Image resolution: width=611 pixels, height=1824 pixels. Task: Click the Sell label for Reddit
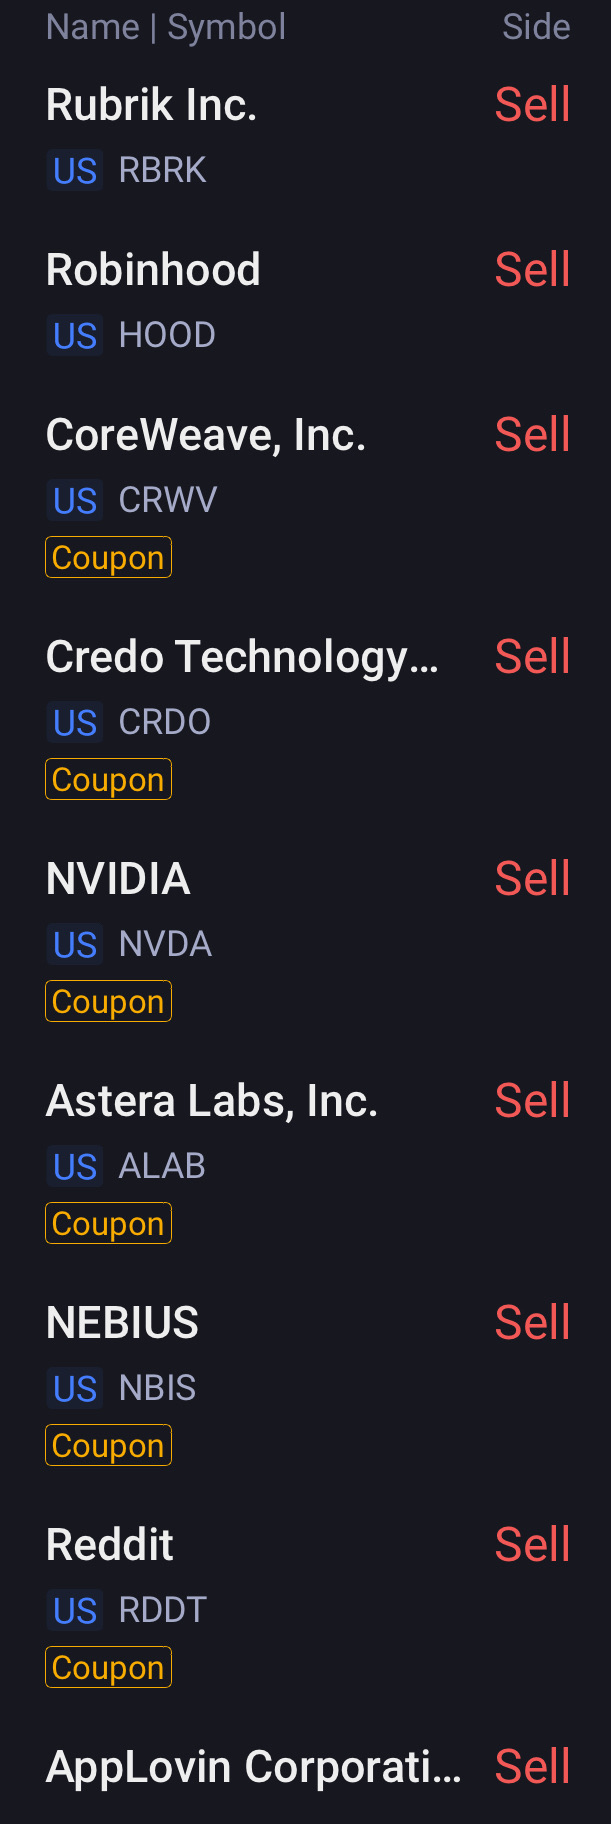coord(532,1546)
